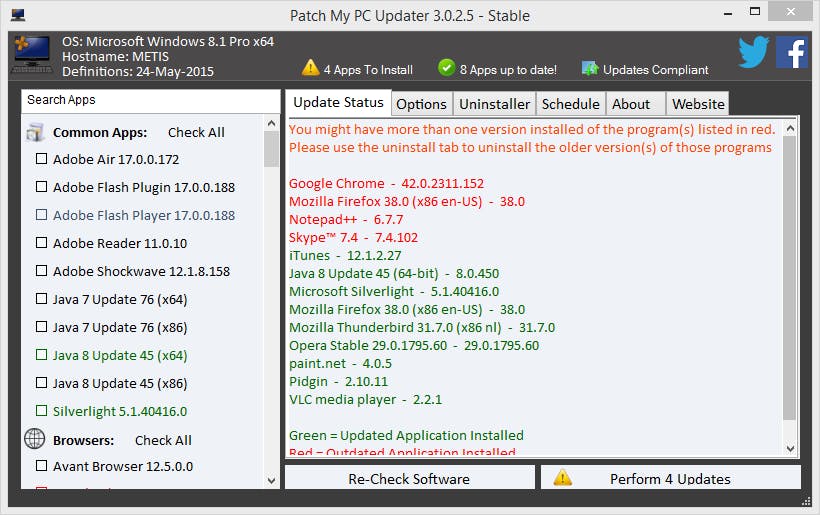Minimize the Patch My PC window
The width and height of the screenshot is (820, 515).
[x=727, y=13]
